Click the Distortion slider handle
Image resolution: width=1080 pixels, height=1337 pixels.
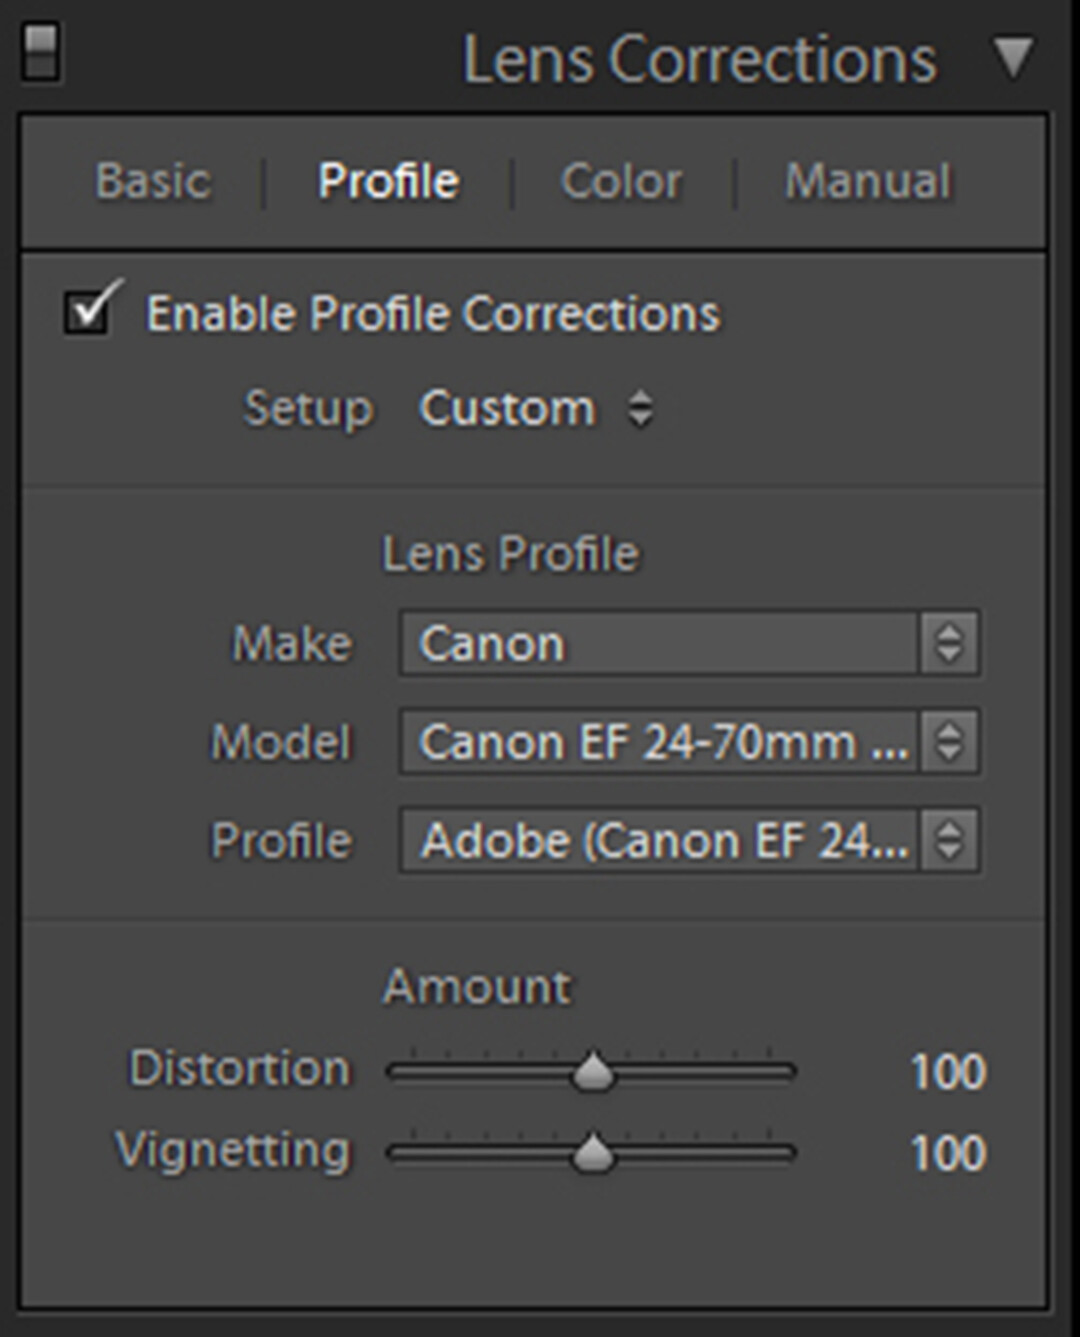click(593, 1071)
